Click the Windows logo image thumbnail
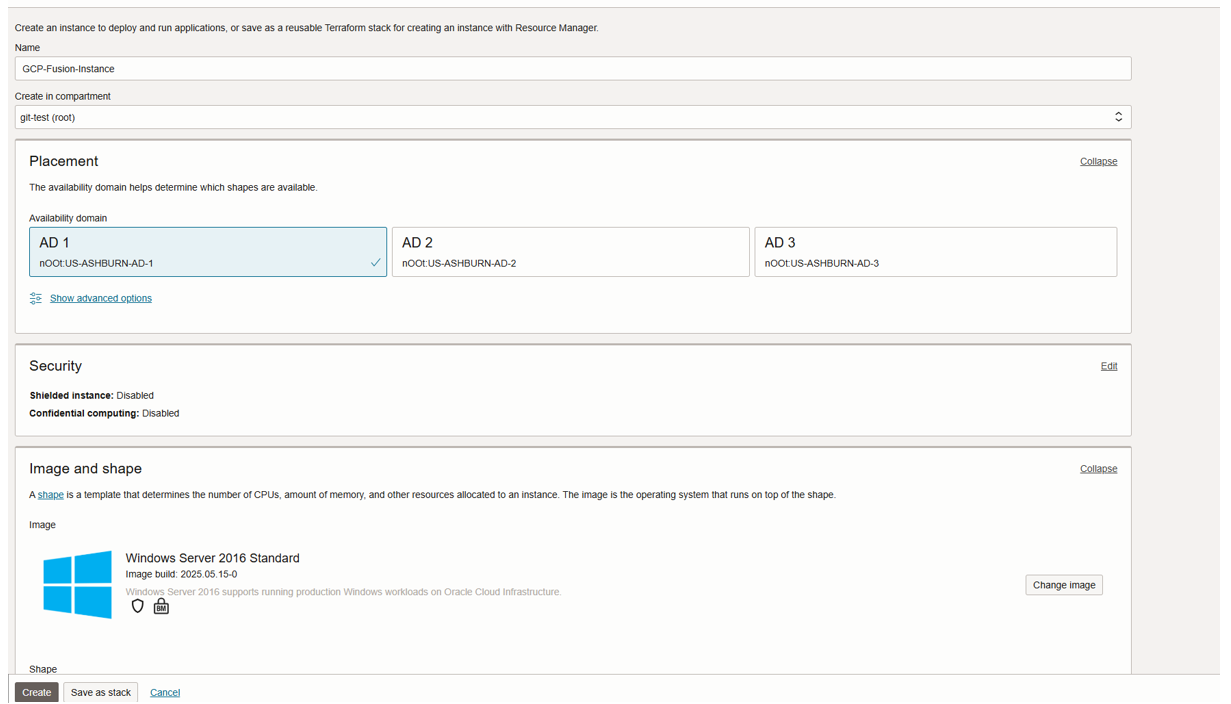Viewport: 1231px width, 704px height. 78,584
